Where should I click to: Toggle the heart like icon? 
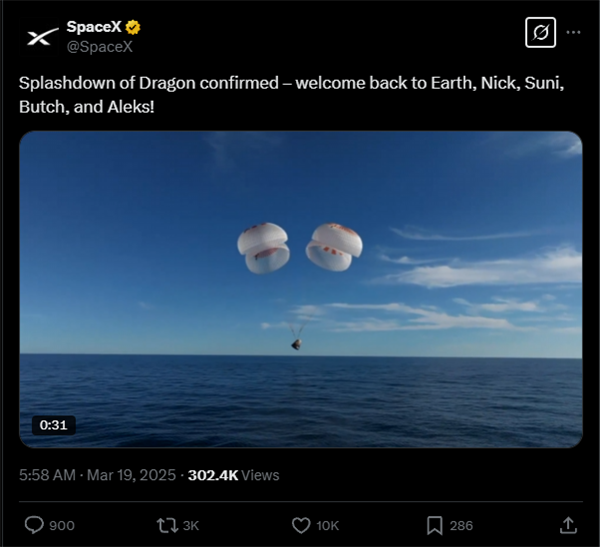(x=300, y=525)
